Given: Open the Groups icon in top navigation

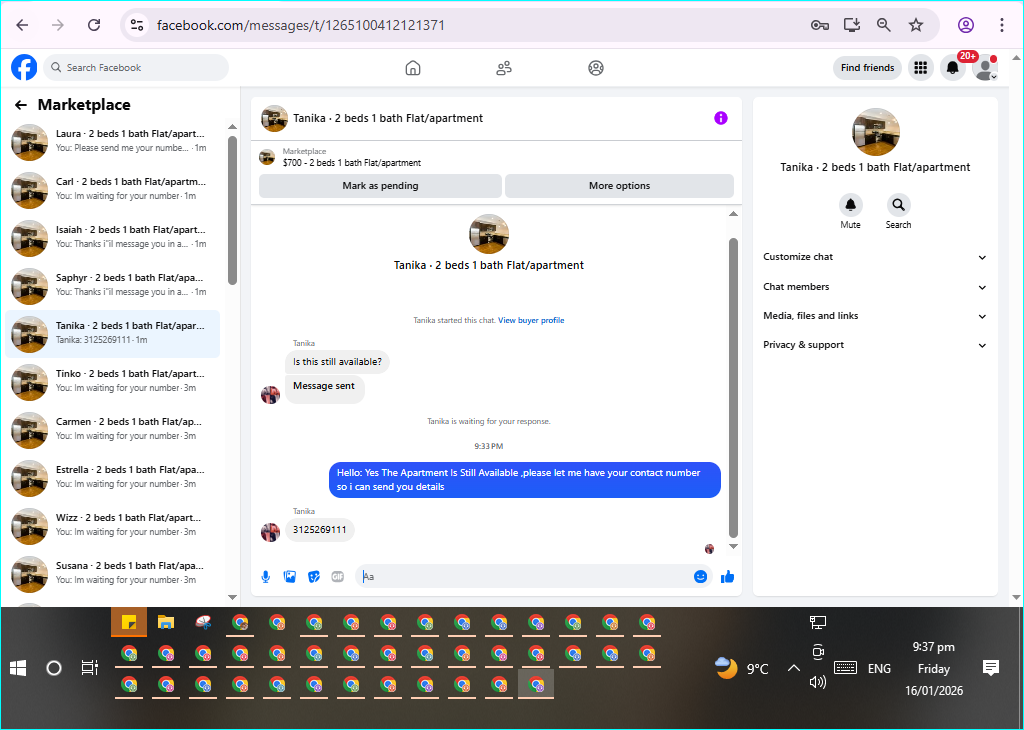Looking at the screenshot, I should [596, 68].
